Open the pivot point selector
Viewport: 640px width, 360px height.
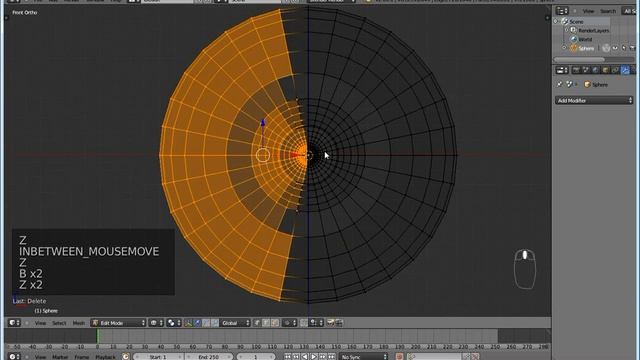pyautogui.click(x=174, y=323)
